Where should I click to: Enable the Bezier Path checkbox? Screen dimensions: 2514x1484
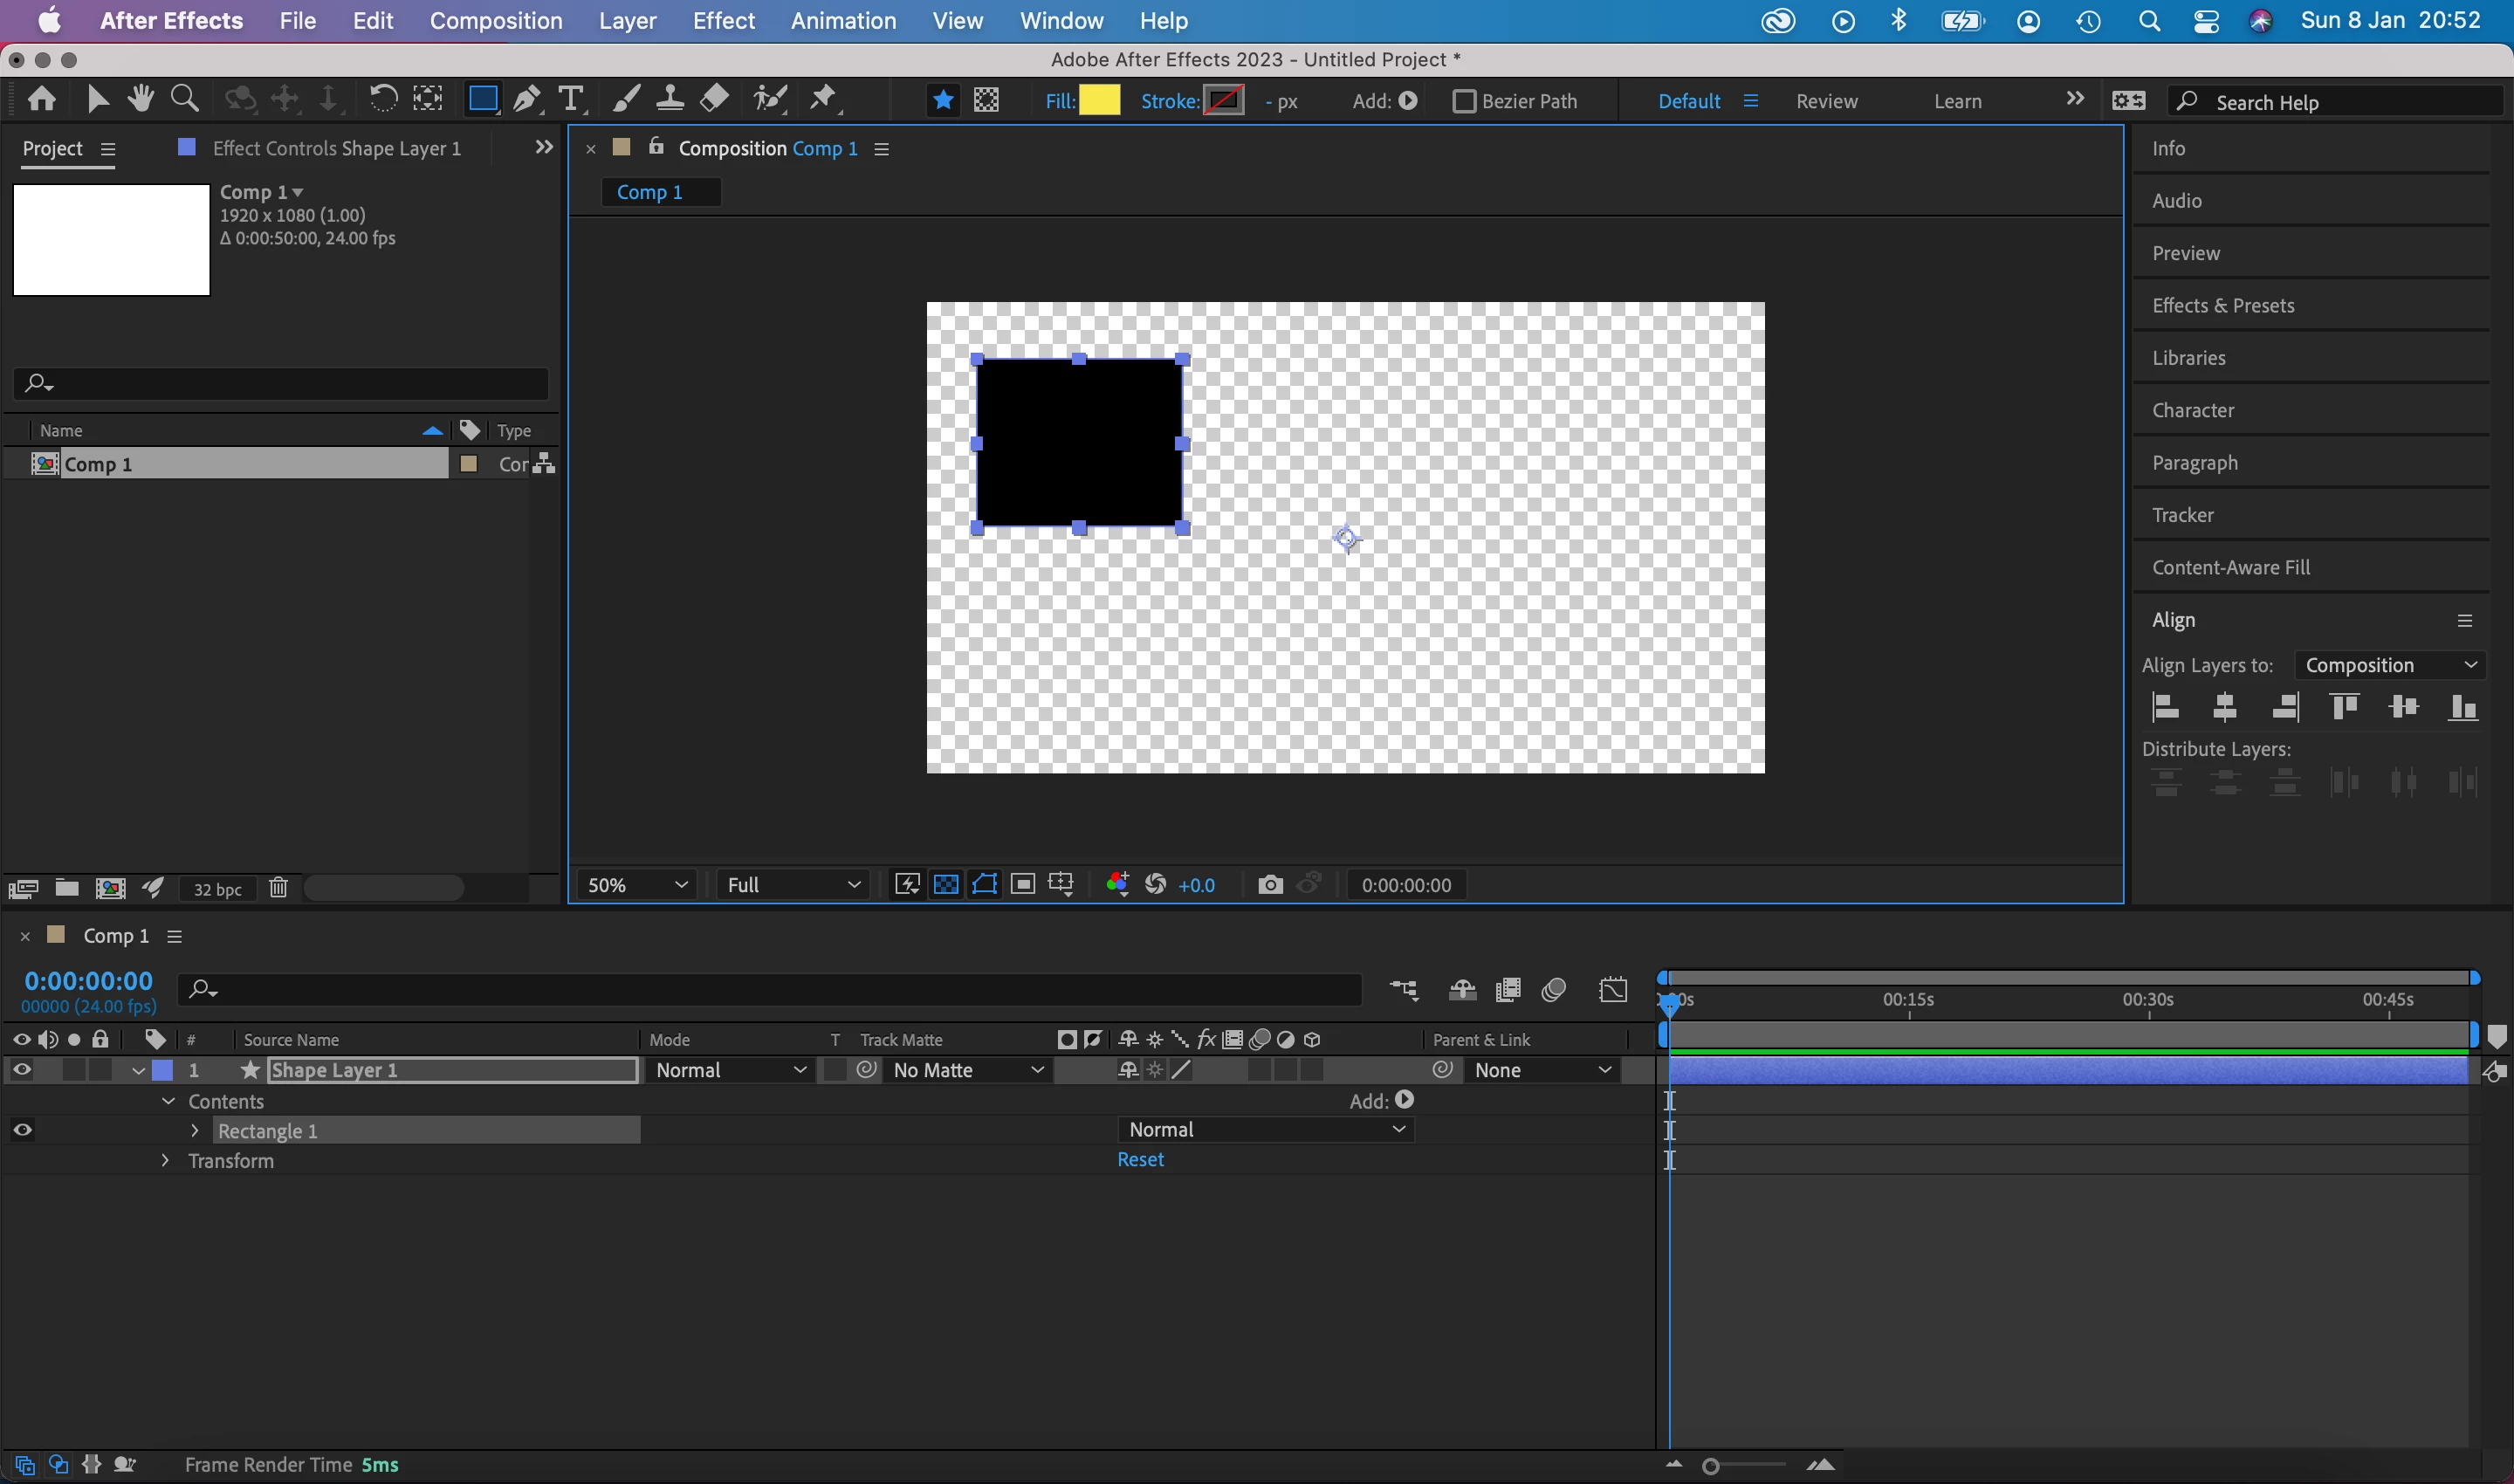click(1464, 101)
